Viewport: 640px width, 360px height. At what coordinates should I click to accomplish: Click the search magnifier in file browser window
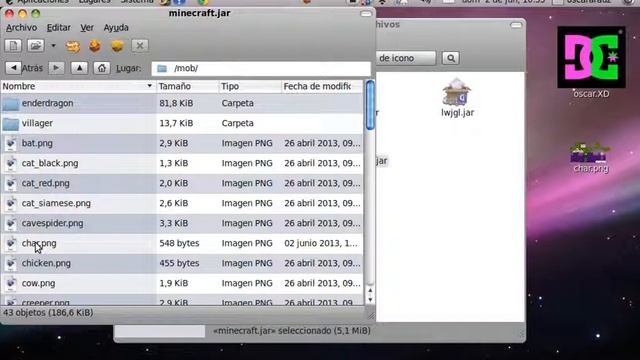(451, 58)
